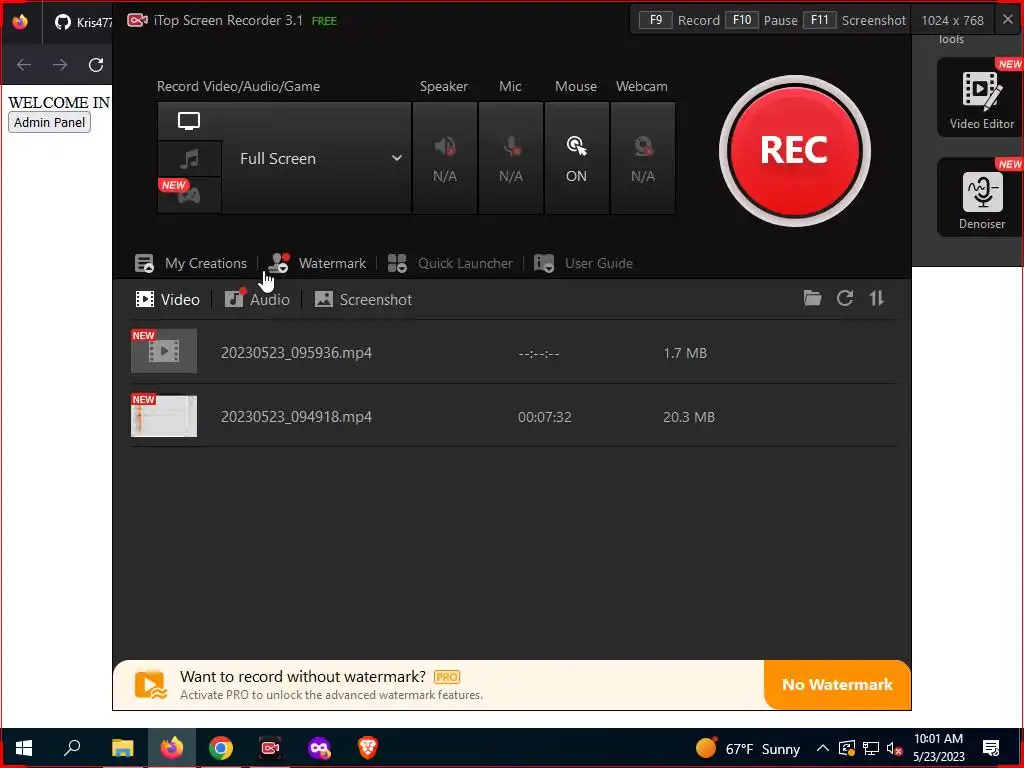The image size is (1024, 768).
Task: Click the 1.7 MB file size
Action: pyautogui.click(x=685, y=353)
